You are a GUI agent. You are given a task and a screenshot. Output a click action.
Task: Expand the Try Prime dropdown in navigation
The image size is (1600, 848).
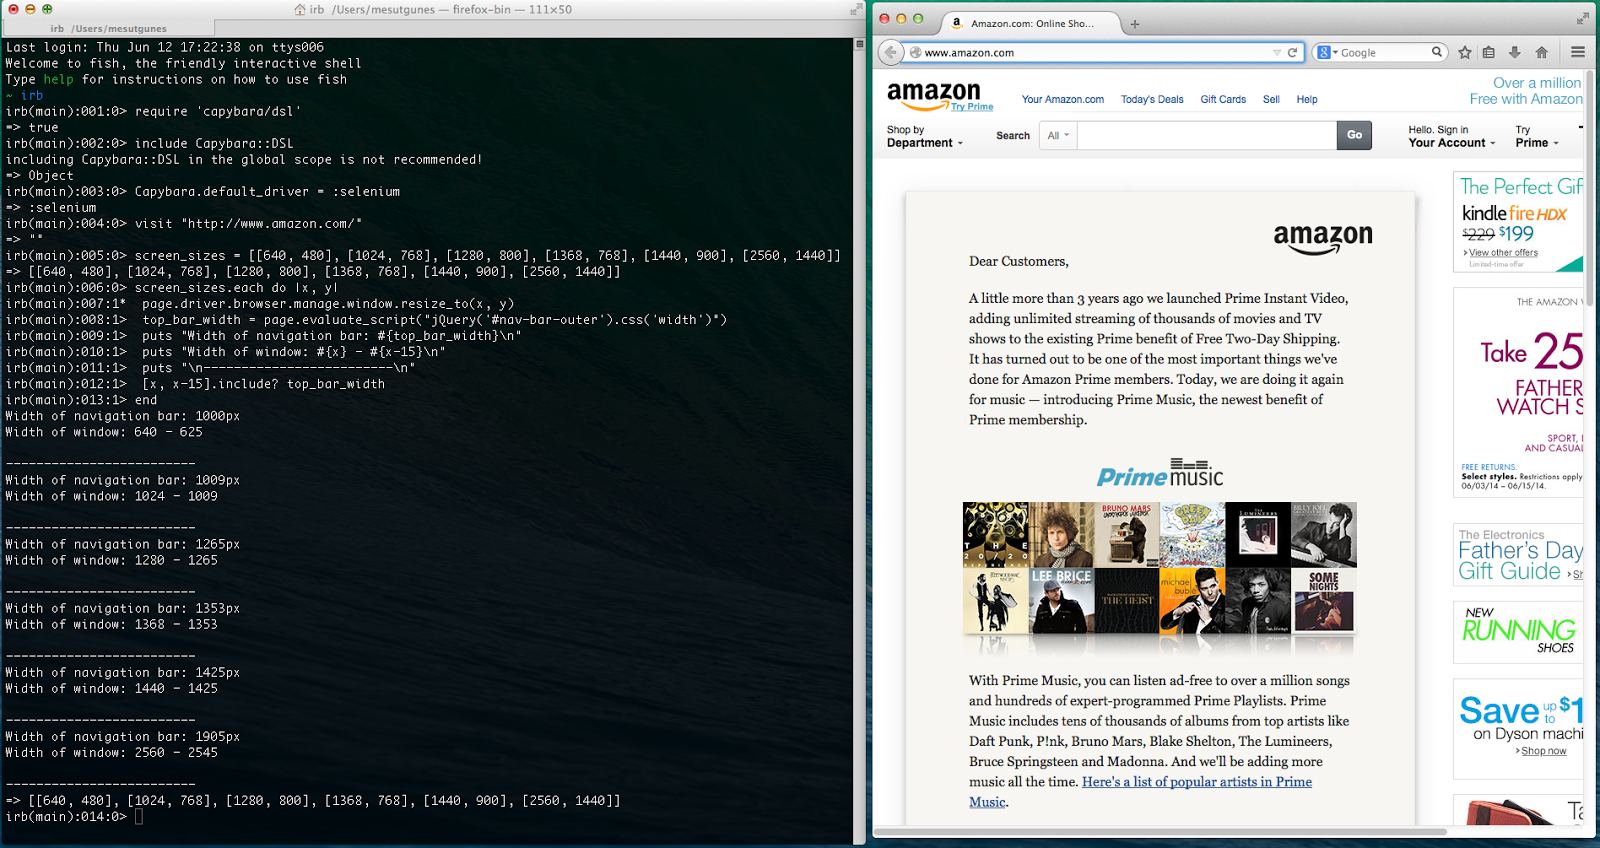point(1537,137)
